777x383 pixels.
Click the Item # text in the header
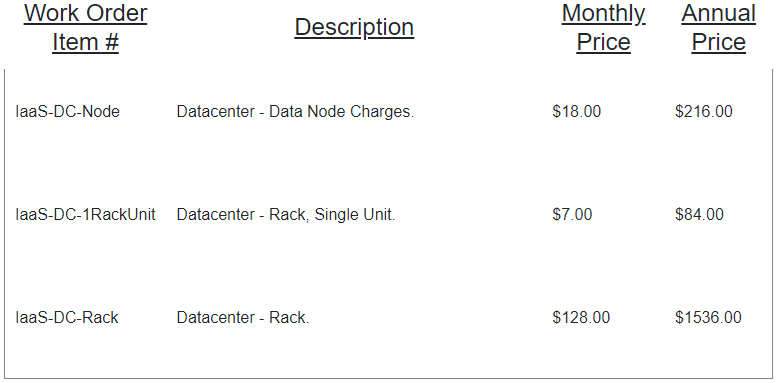86,42
